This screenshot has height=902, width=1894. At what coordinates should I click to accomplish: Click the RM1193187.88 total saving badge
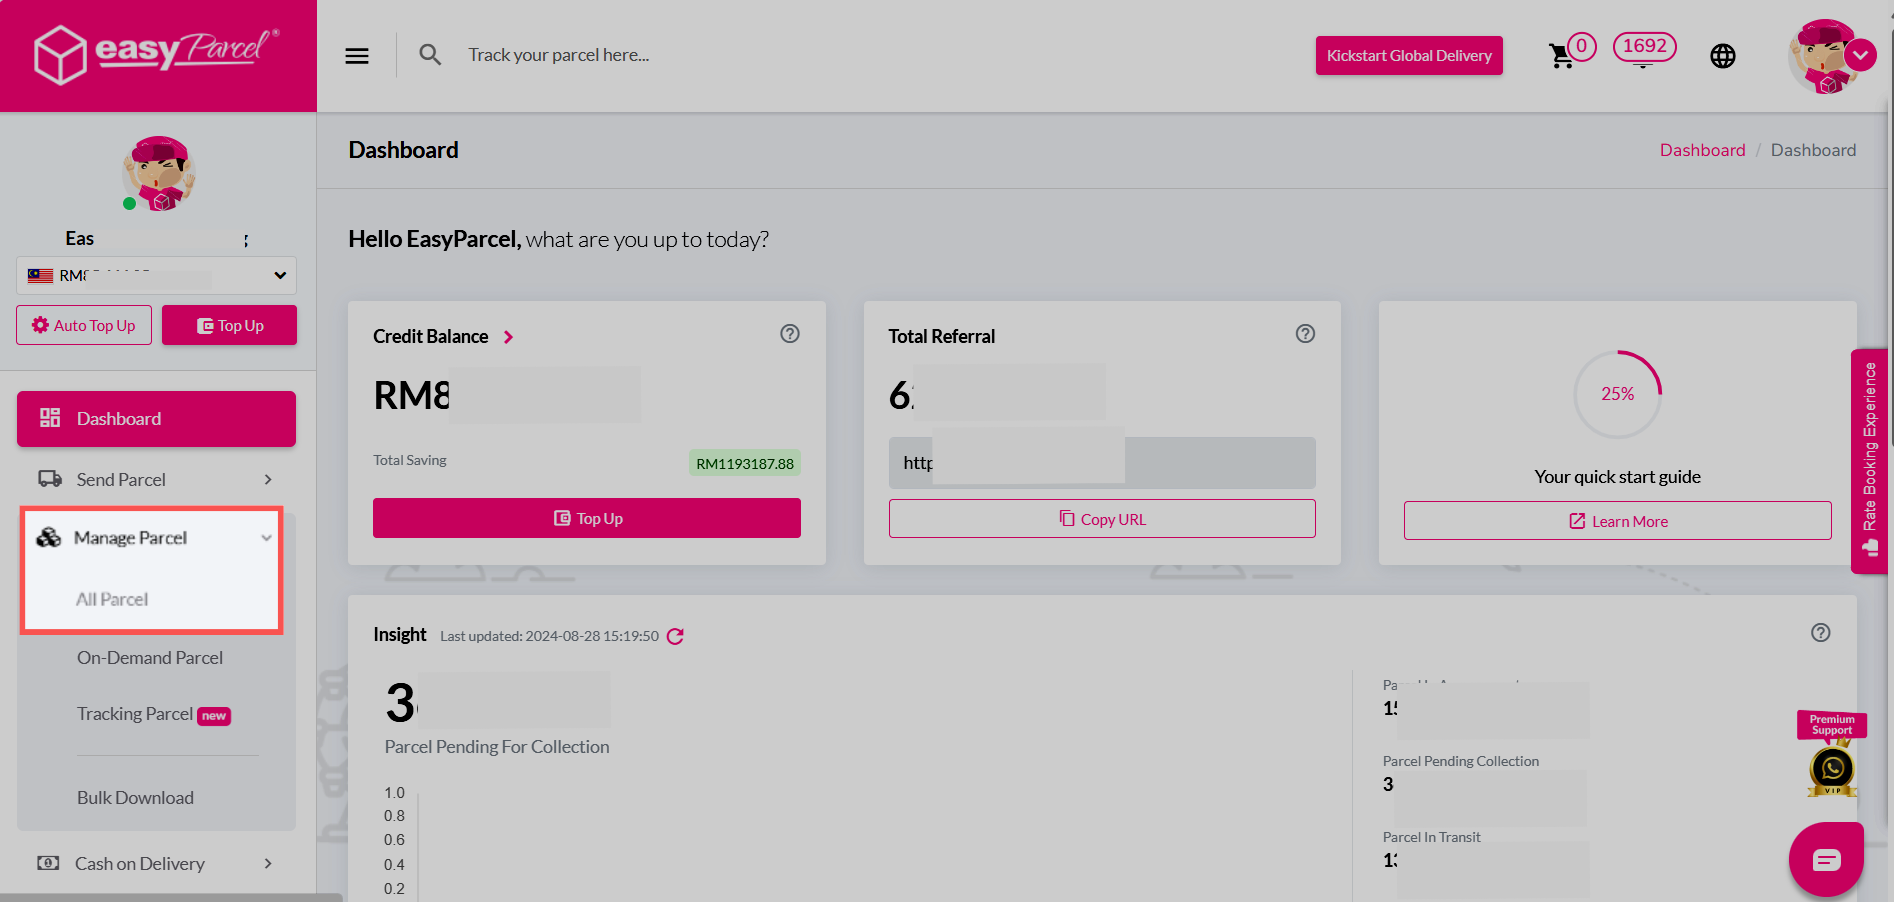pyautogui.click(x=745, y=463)
